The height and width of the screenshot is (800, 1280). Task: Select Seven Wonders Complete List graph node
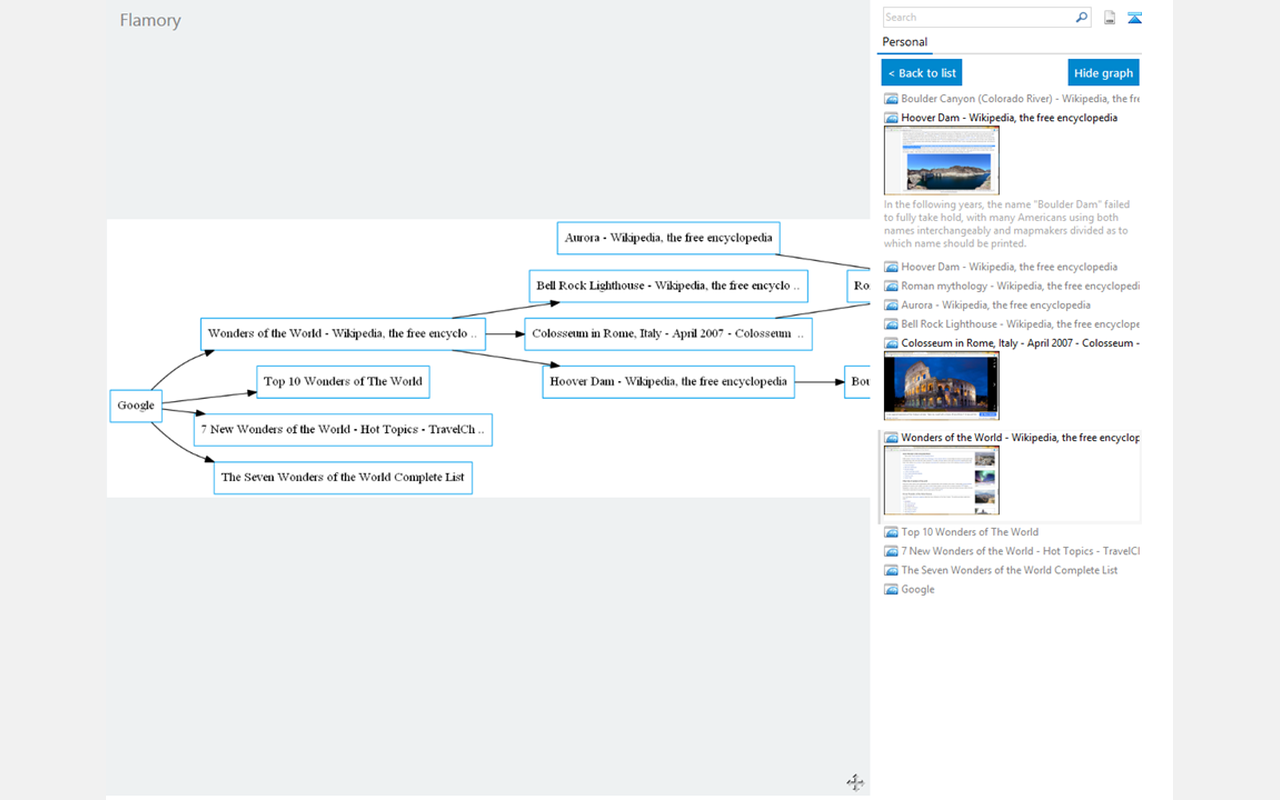(x=343, y=477)
